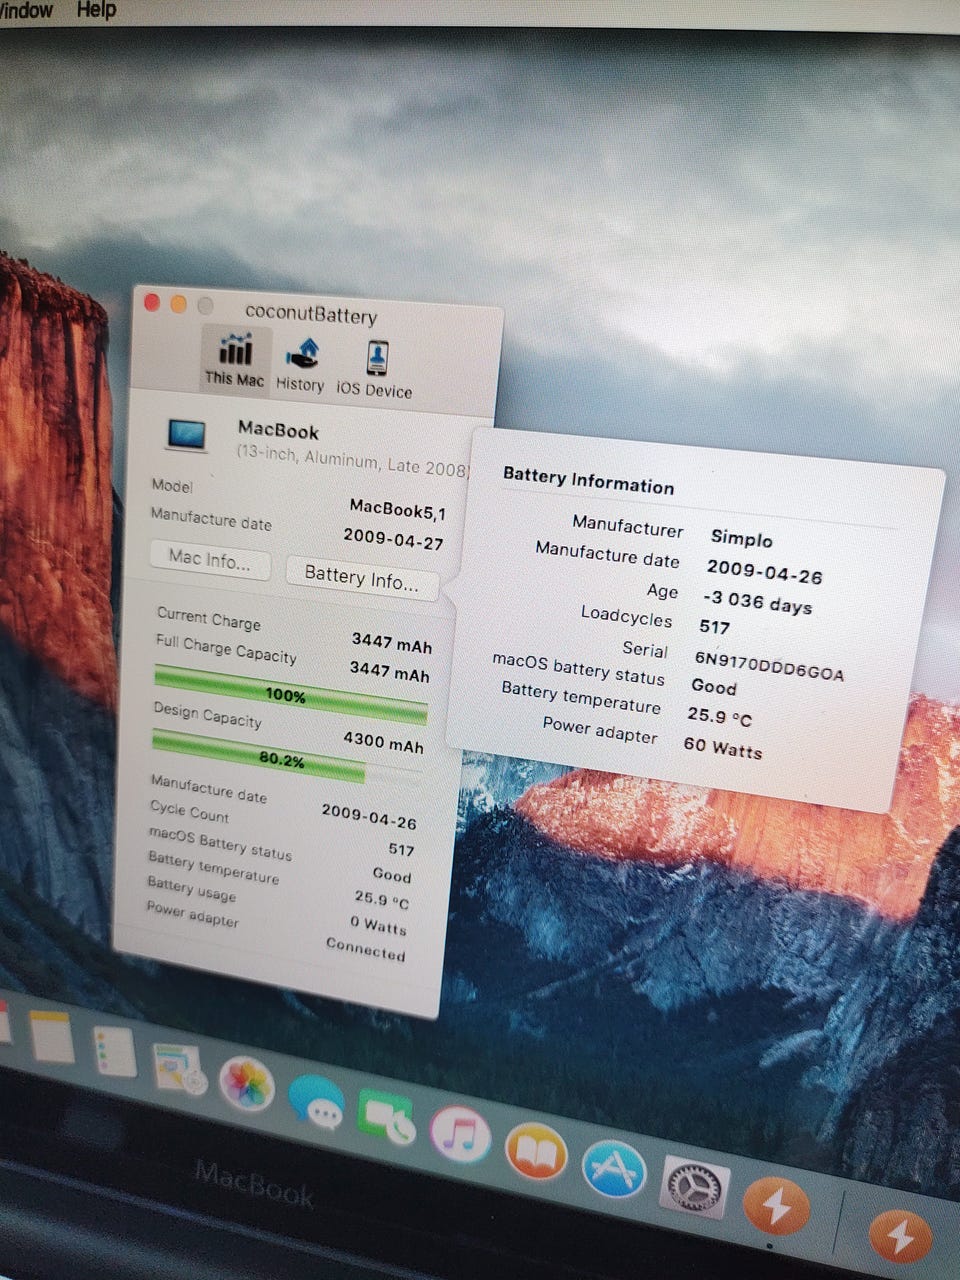Click the Current Charge label

(x=209, y=617)
